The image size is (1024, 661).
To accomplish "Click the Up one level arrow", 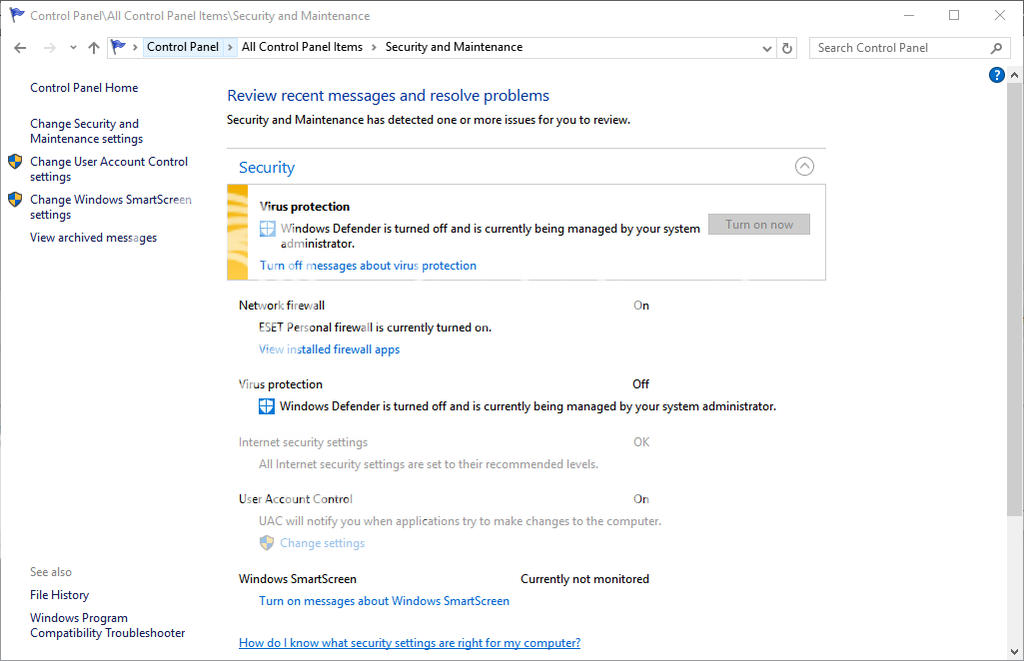I will click(94, 48).
